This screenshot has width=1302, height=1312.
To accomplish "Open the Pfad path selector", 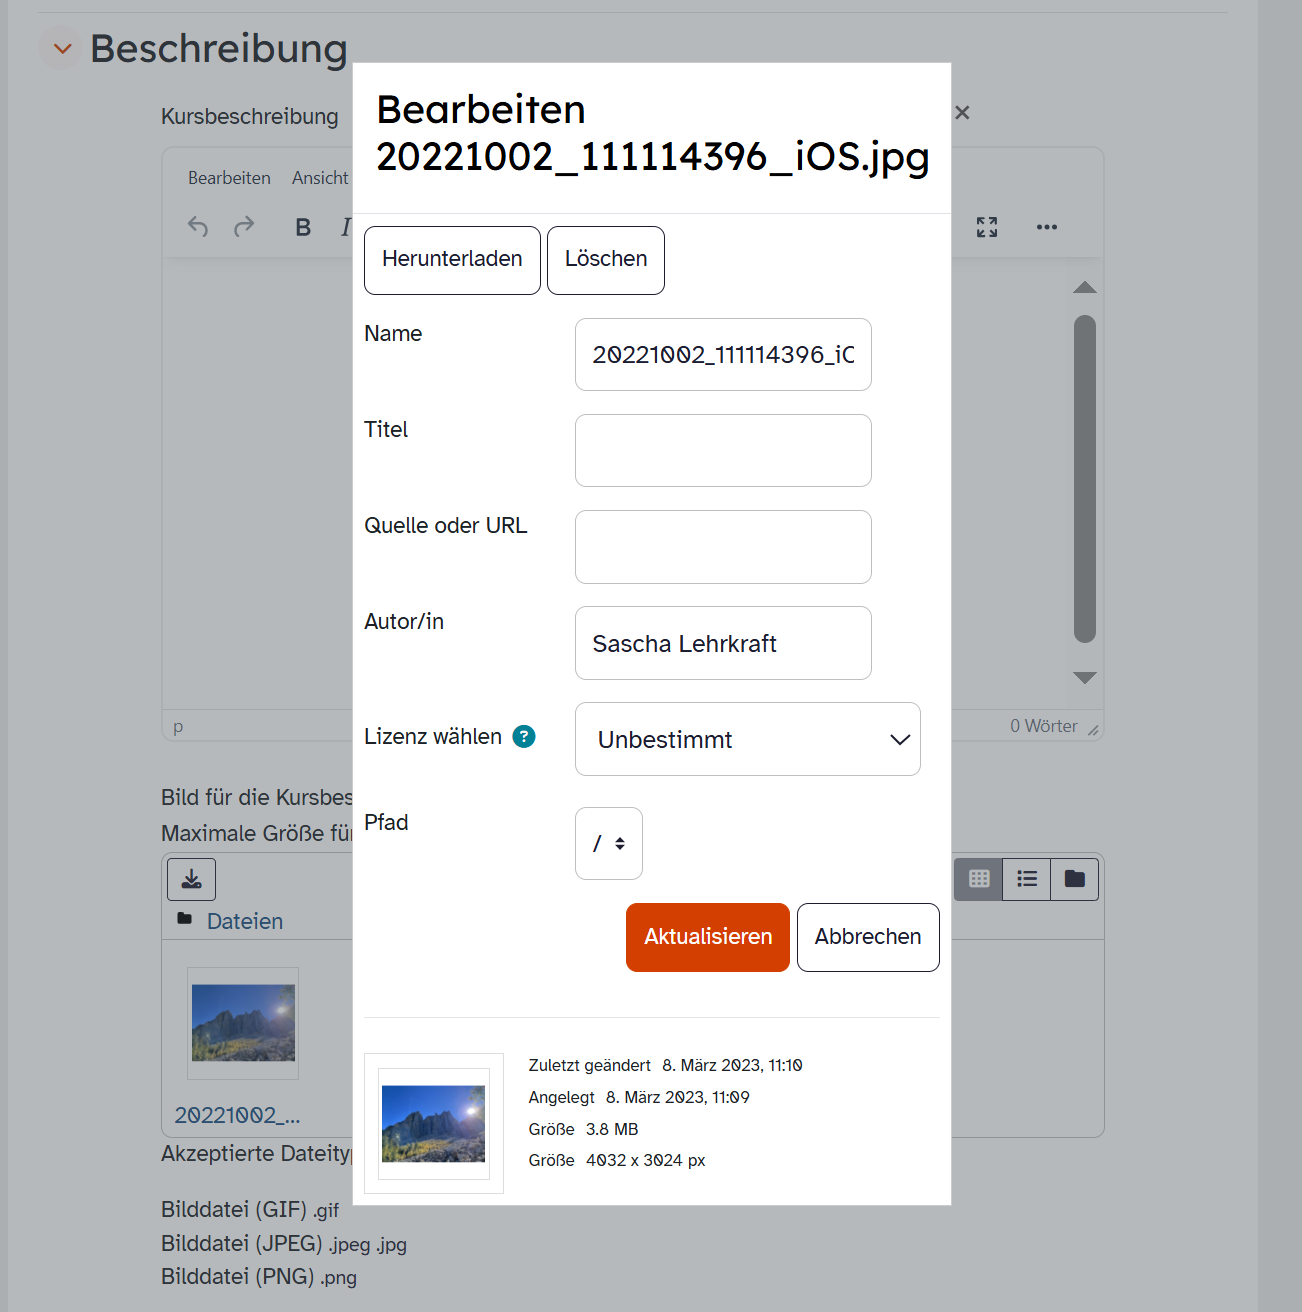I will click(609, 844).
